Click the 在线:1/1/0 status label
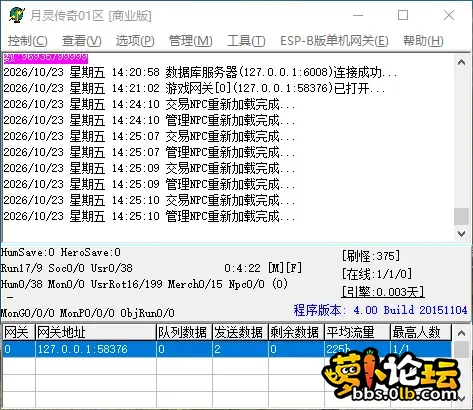The height and width of the screenshot is (410, 473). coord(377,274)
